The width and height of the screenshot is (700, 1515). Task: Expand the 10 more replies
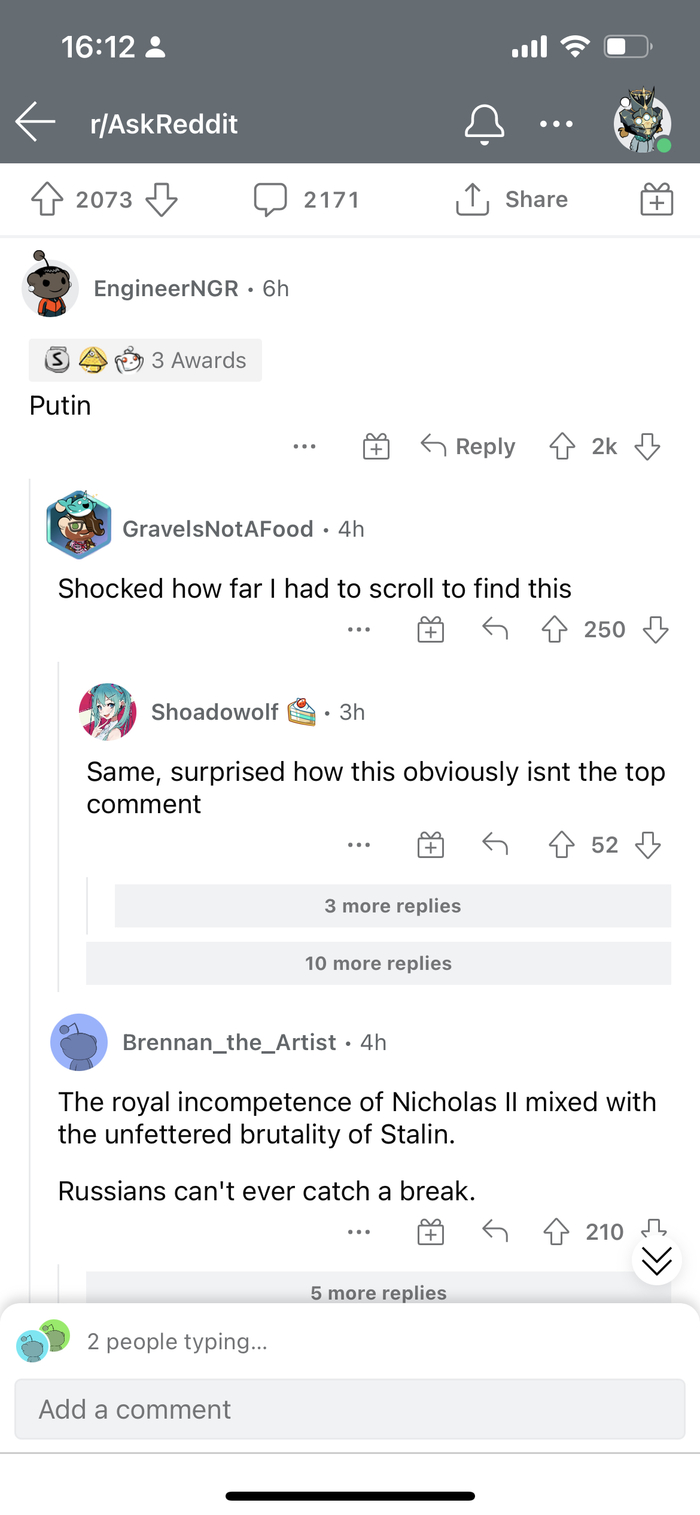pos(378,963)
